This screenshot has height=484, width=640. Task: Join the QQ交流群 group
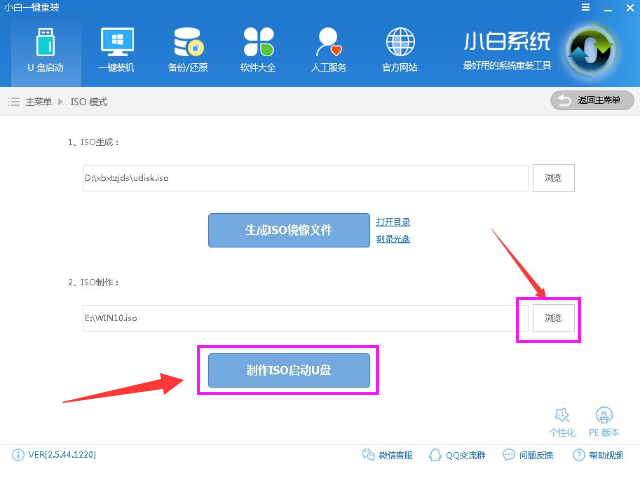(x=458, y=455)
